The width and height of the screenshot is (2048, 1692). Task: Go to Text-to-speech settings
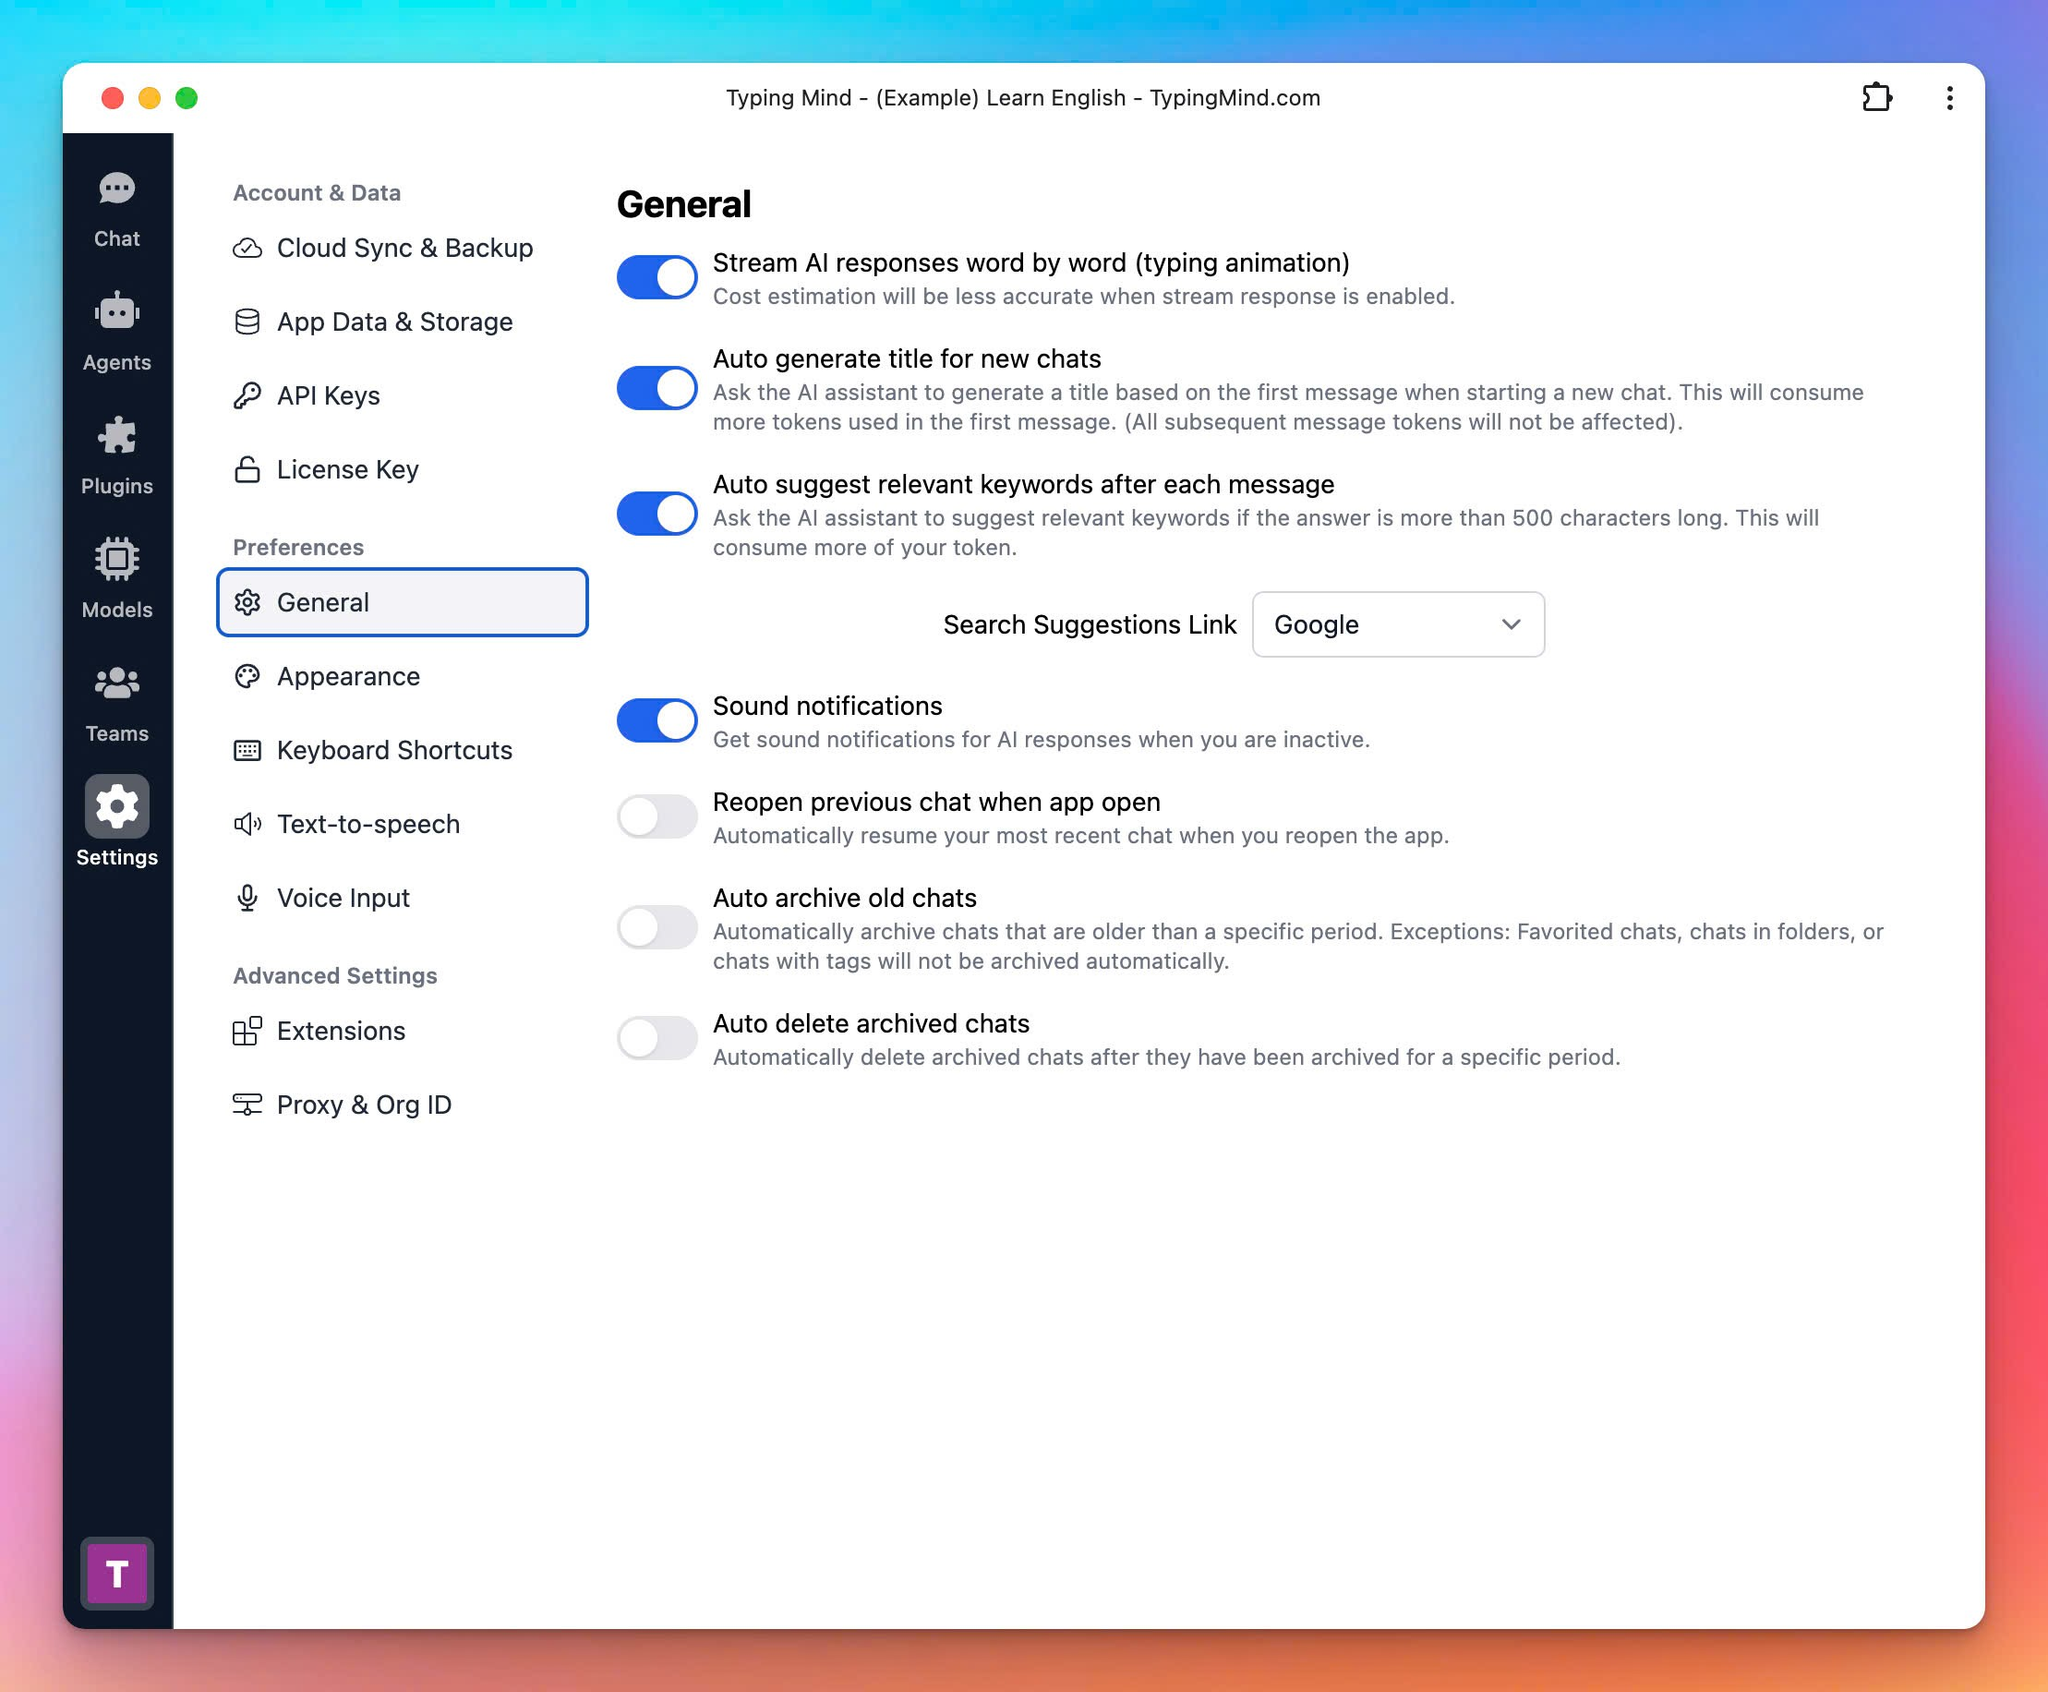[402, 824]
